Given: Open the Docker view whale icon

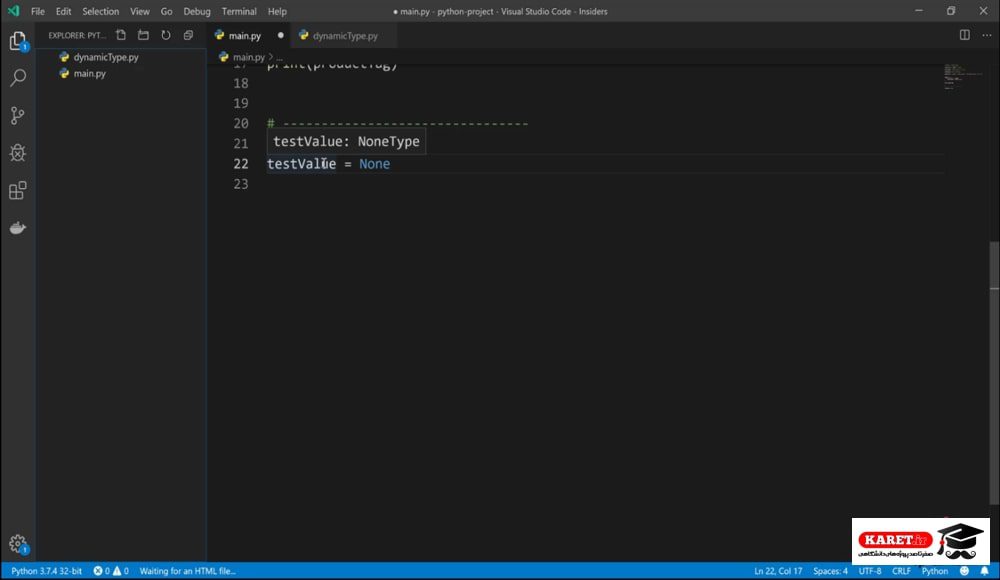Looking at the screenshot, I should tap(18, 228).
